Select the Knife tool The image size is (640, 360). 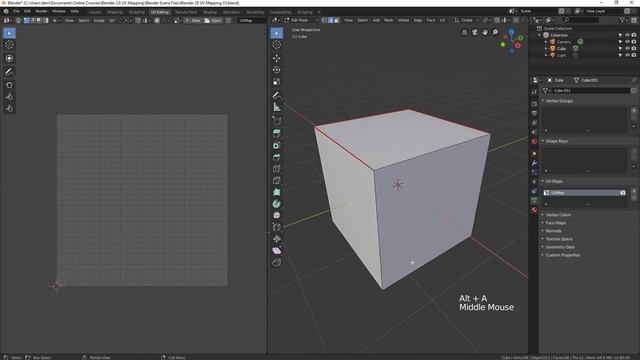coord(277,180)
